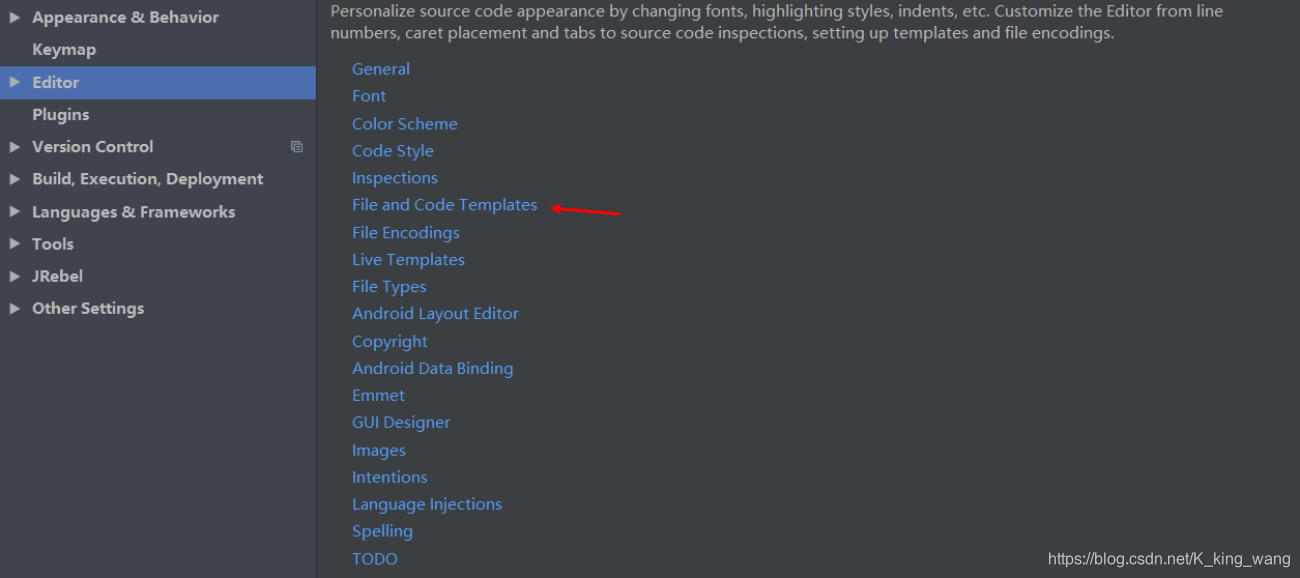Expand the Build, Execution, Deployment arrow
This screenshot has height=578, width=1300.
click(x=14, y=179)
